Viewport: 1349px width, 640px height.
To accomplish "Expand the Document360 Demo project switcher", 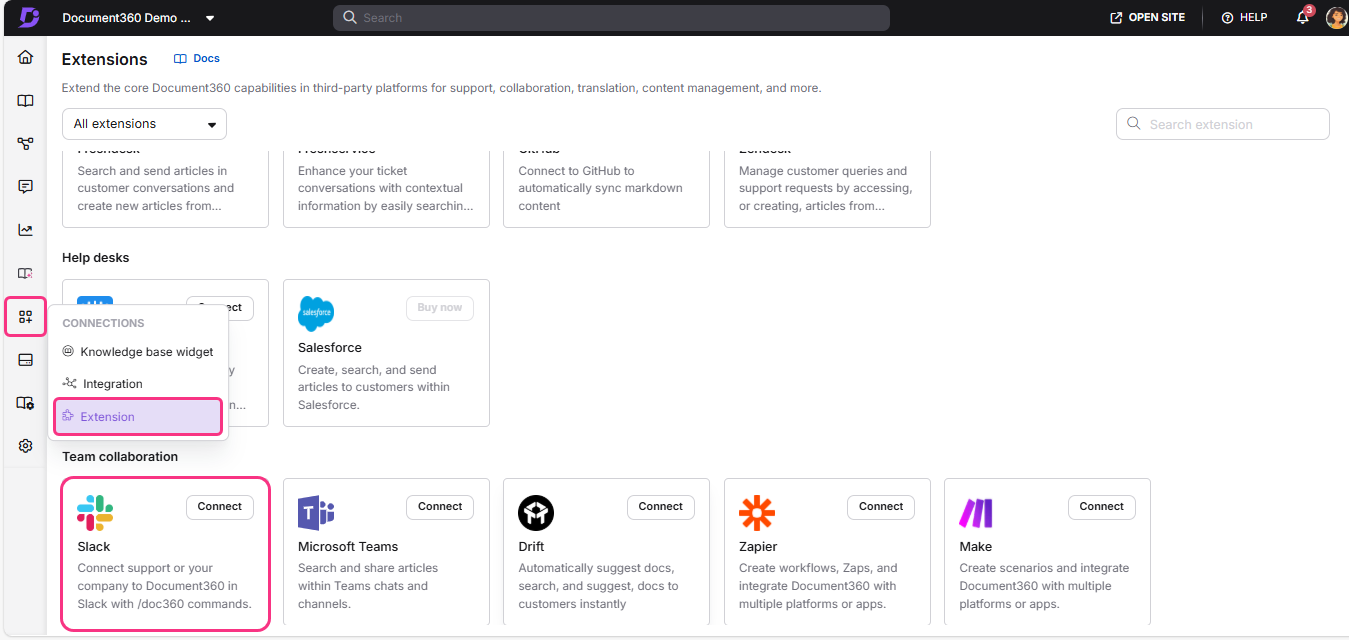I will (138, 18).
